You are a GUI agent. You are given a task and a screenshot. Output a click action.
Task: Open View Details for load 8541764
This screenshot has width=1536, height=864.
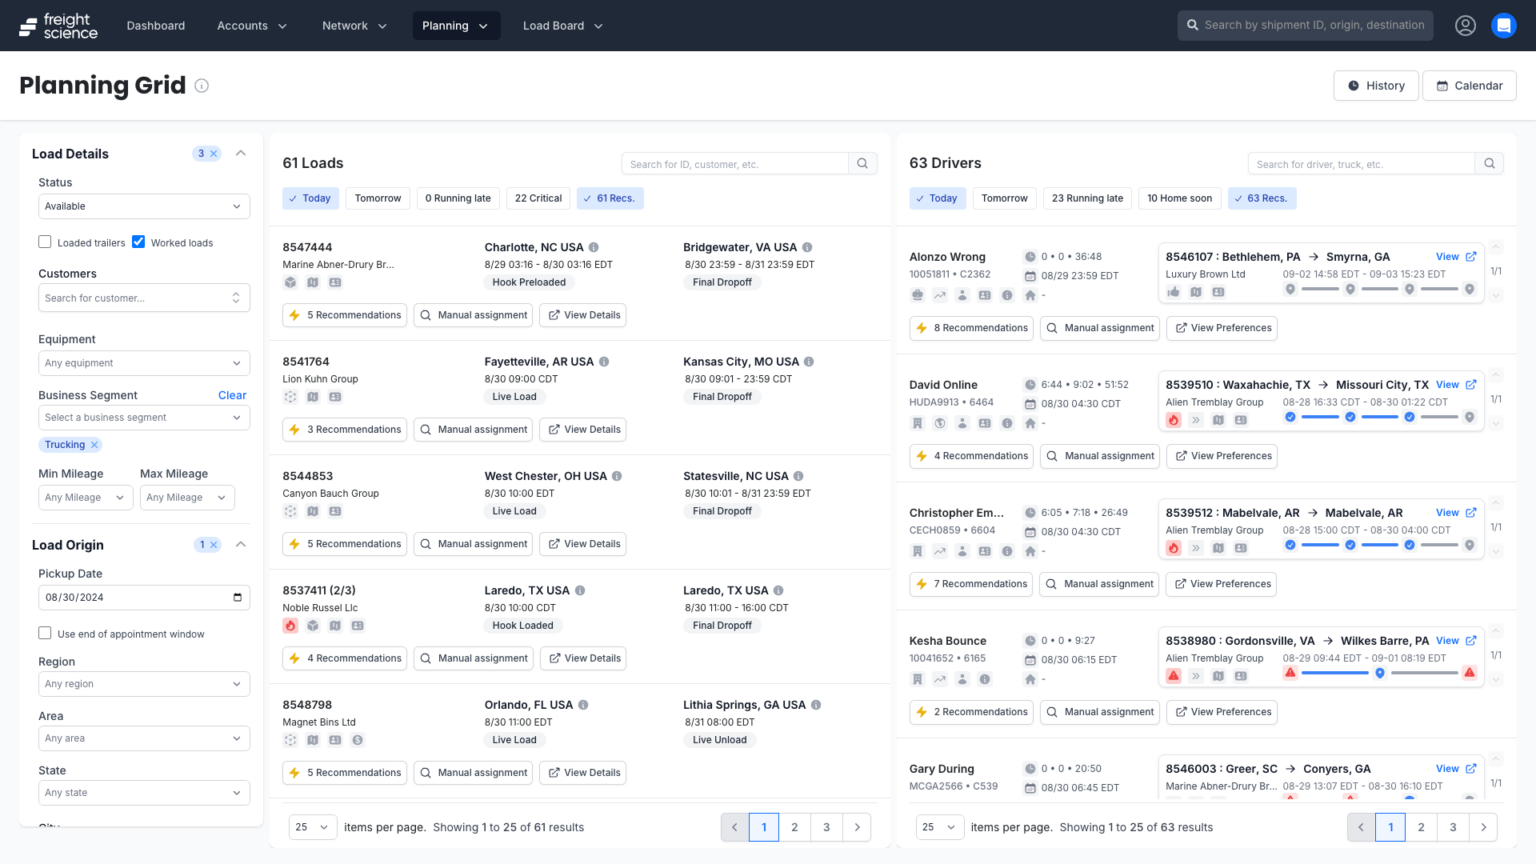pyautogui.click(x=583, y=429)
